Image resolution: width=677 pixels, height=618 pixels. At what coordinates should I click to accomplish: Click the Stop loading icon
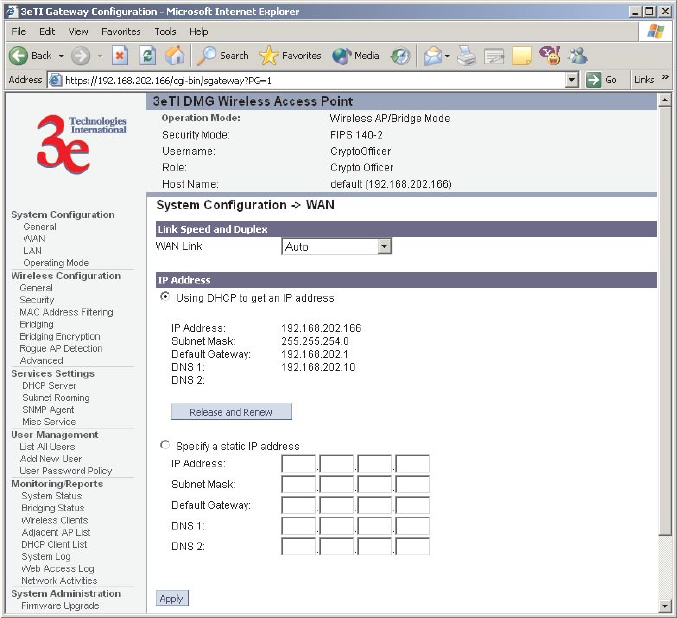point(120,55)
